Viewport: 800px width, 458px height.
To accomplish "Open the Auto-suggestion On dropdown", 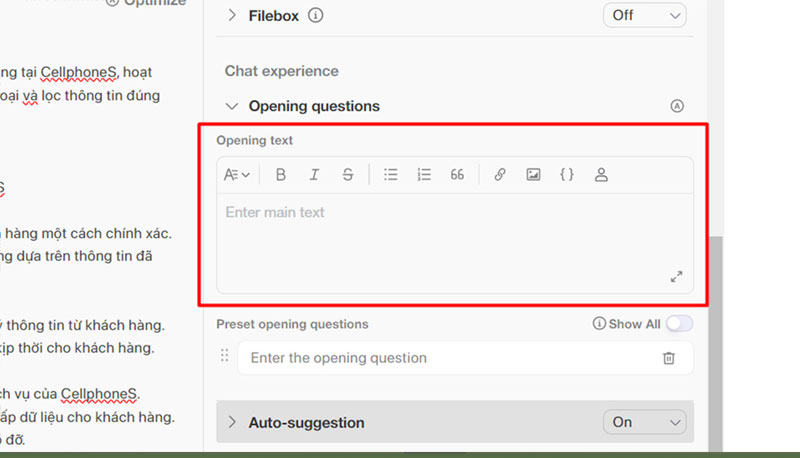I will point(645,423).
